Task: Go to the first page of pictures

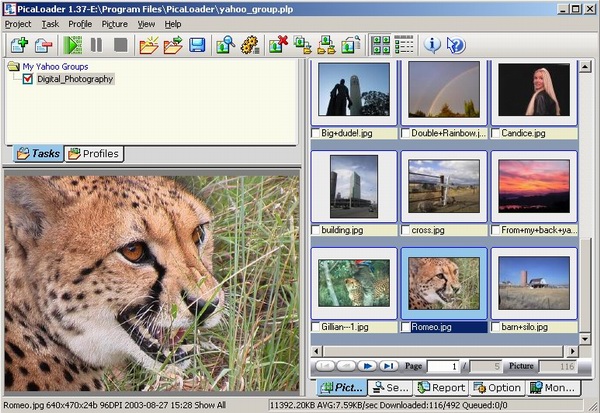Action: click(x=325, y=366)
